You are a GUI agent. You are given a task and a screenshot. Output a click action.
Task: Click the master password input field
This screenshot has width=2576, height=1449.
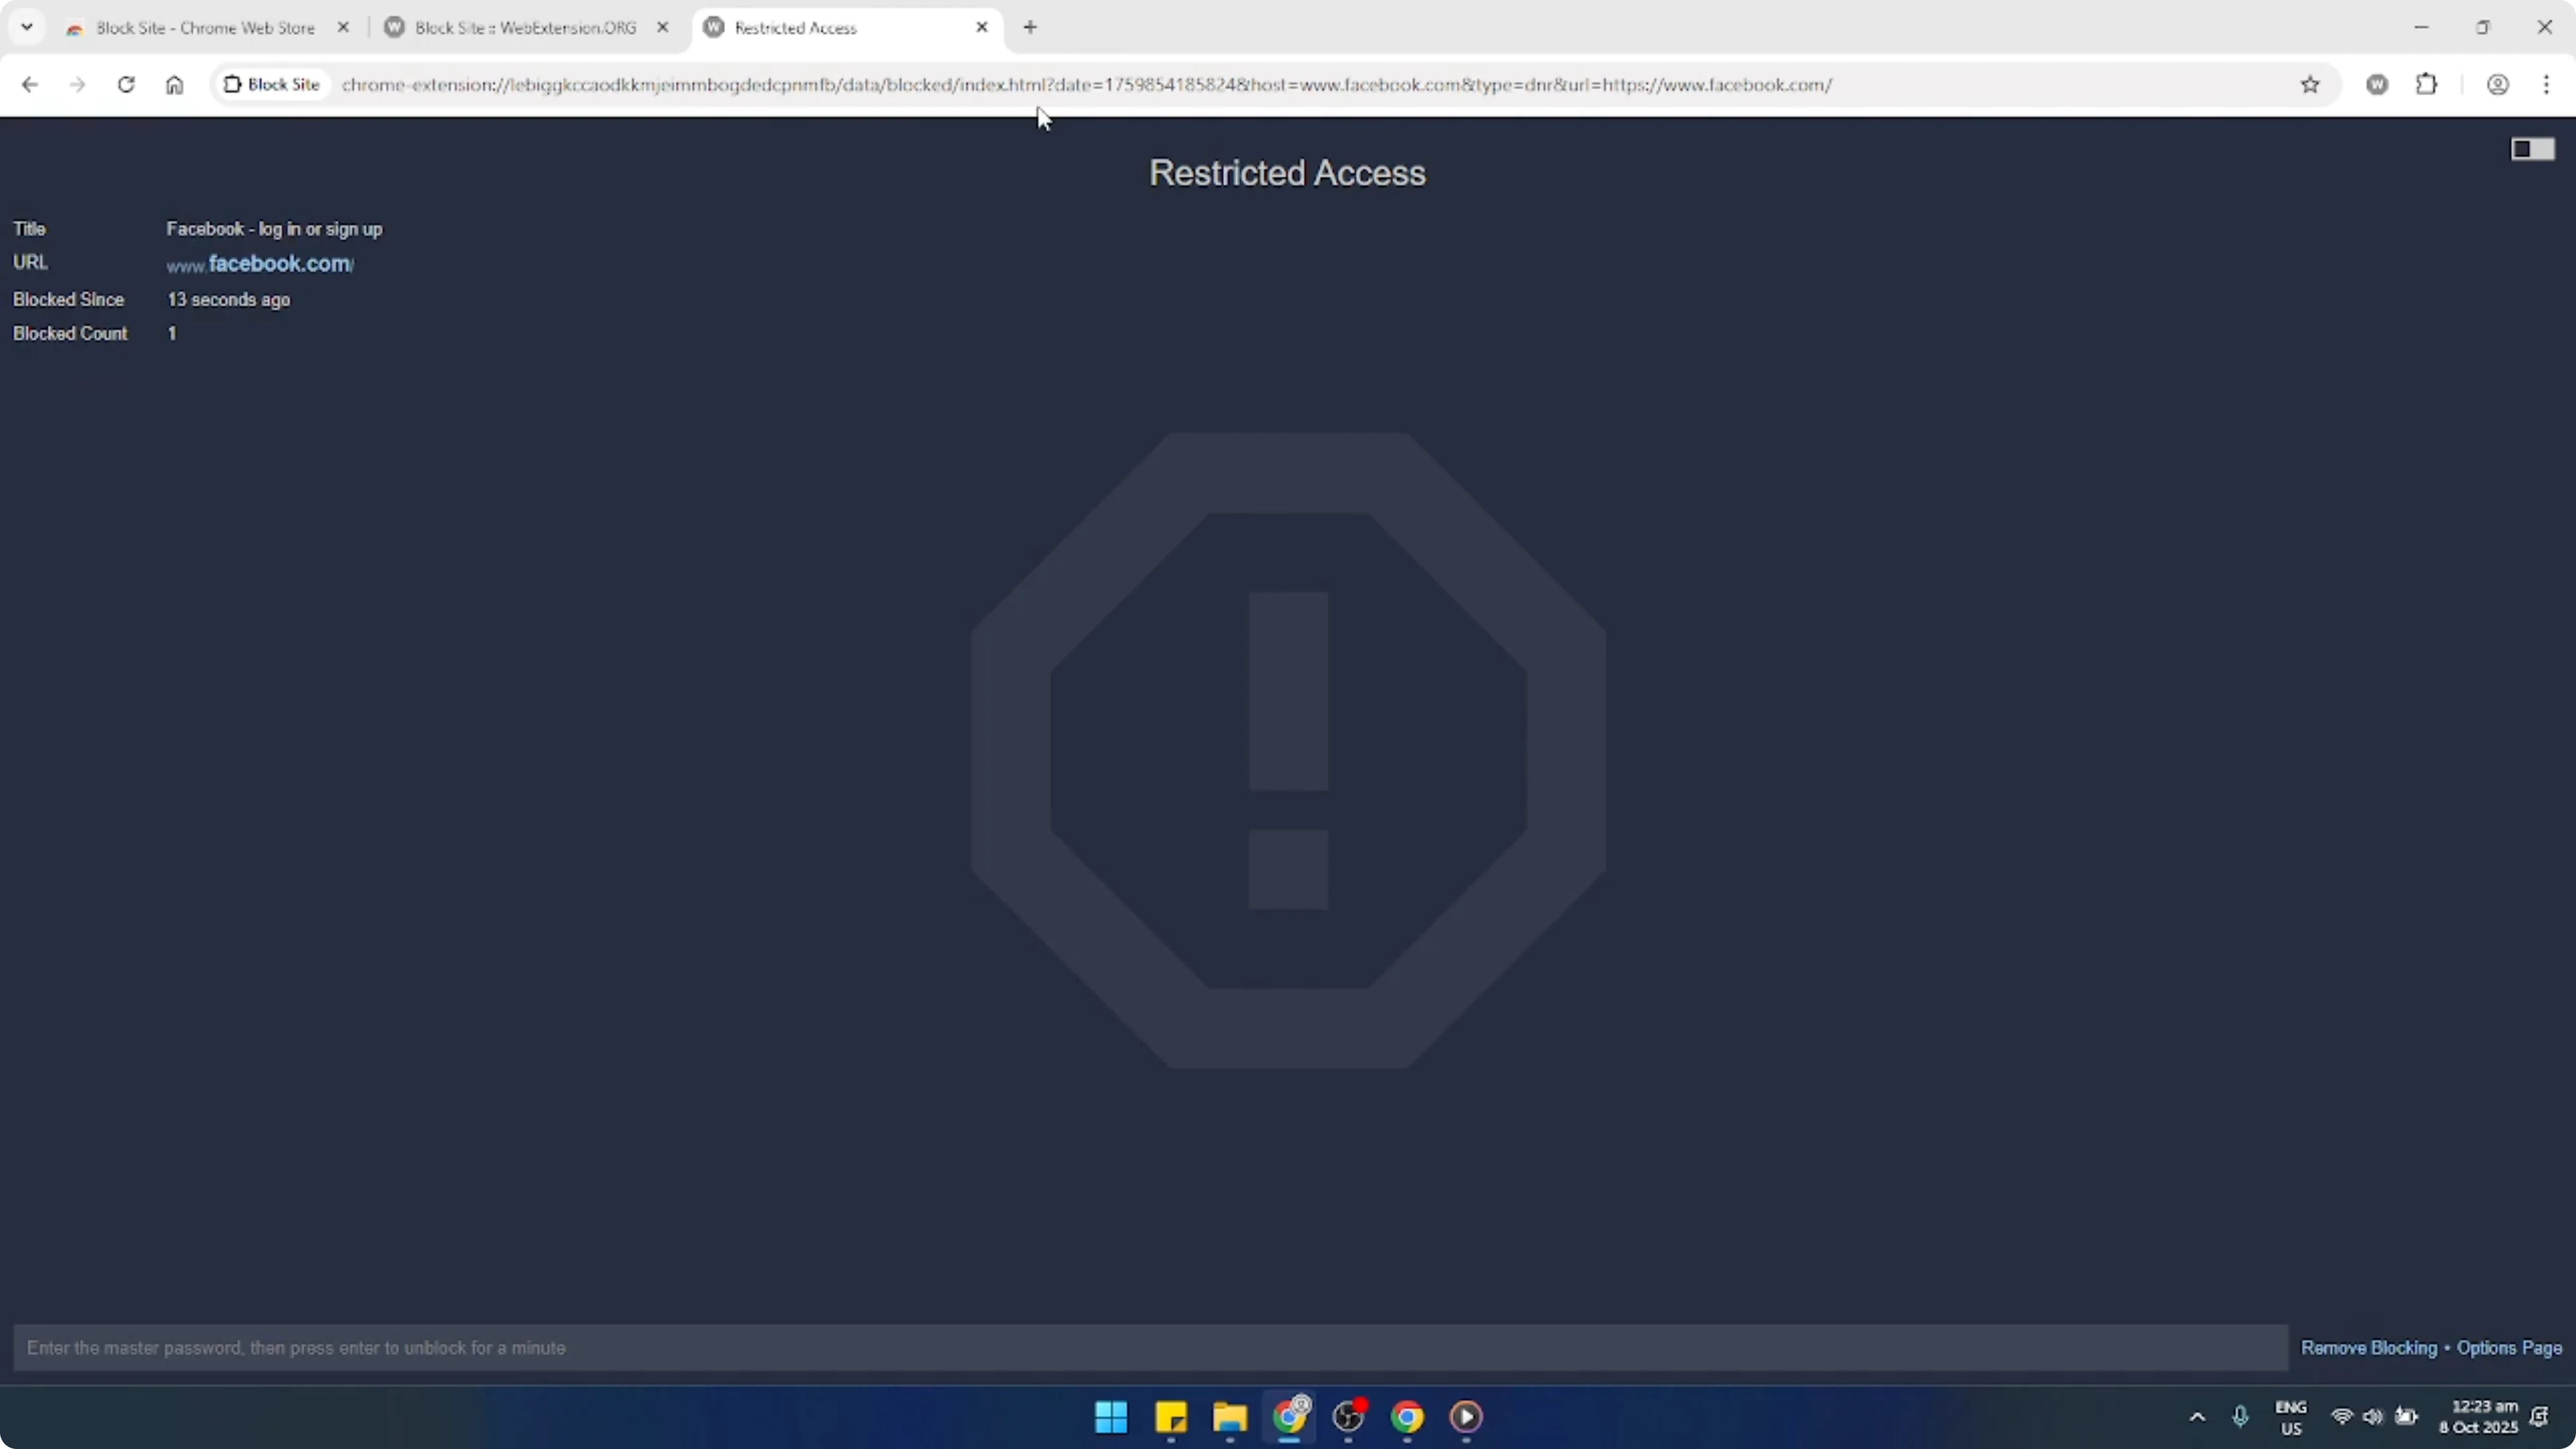click(x=1150, y=1348)
